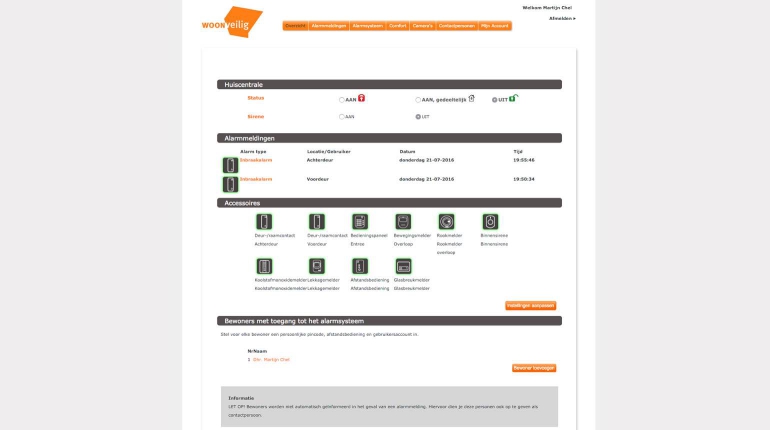Viewport: 770px width, 430px height.
Task: Turn the Sirene AAN
Action: [x=342, y=117]
